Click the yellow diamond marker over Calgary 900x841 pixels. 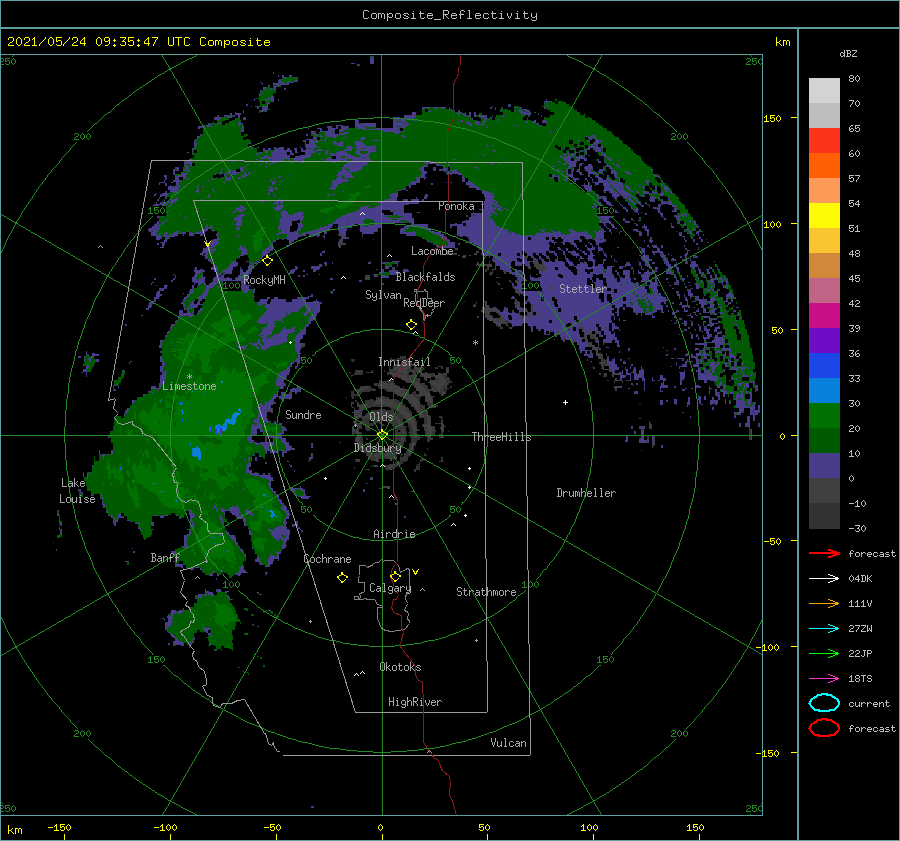(395, 576)
